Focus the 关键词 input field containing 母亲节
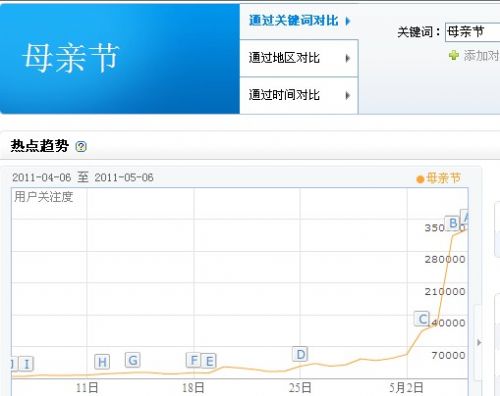This screenshot has height=396, width=500. tap(472, 32)
